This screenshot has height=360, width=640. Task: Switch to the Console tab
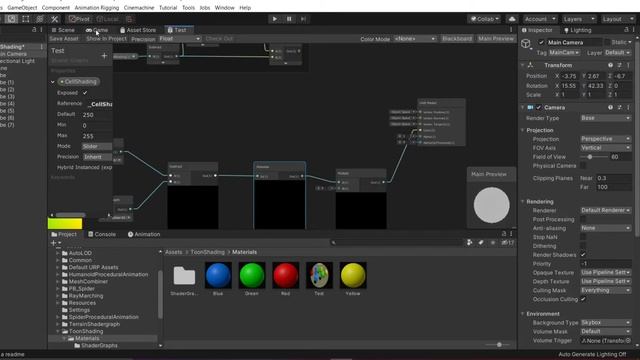point(102,234)
